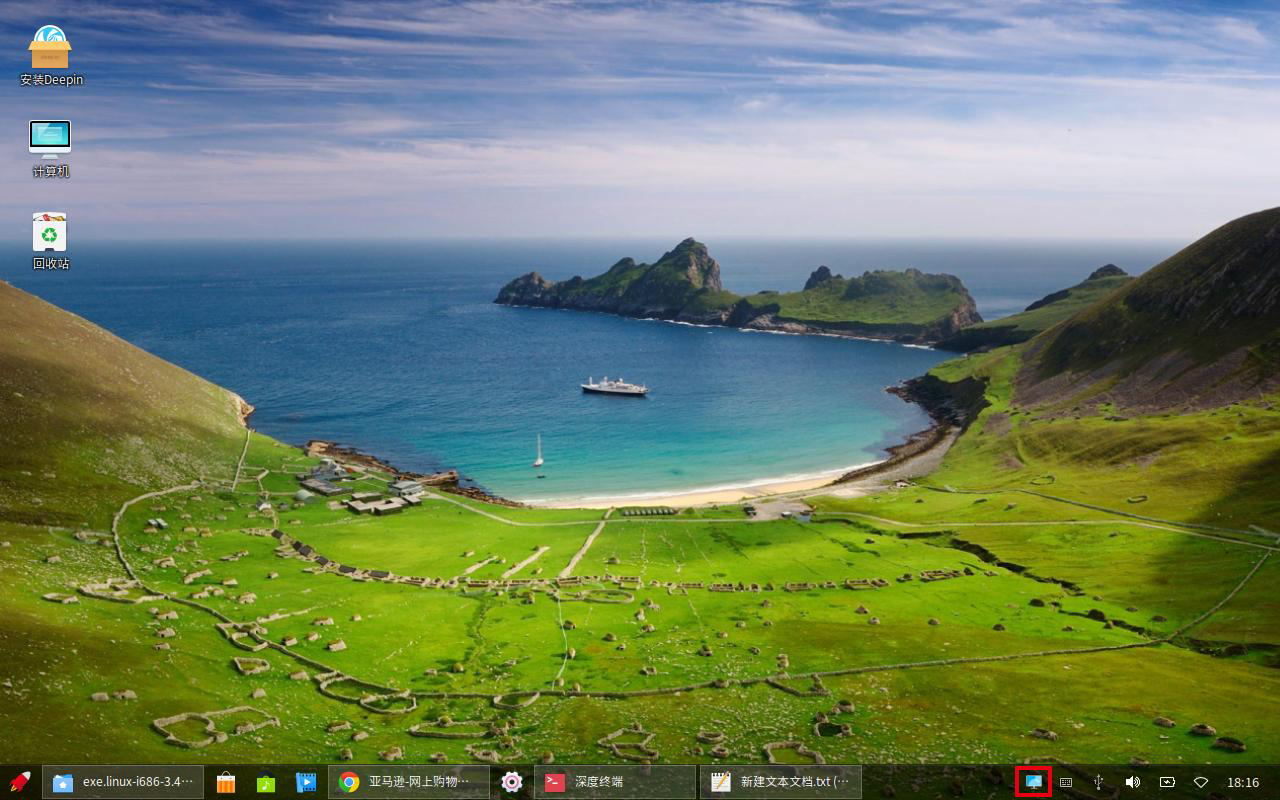Switch to 深度终端 terminal taskbar window

point(615,782)
